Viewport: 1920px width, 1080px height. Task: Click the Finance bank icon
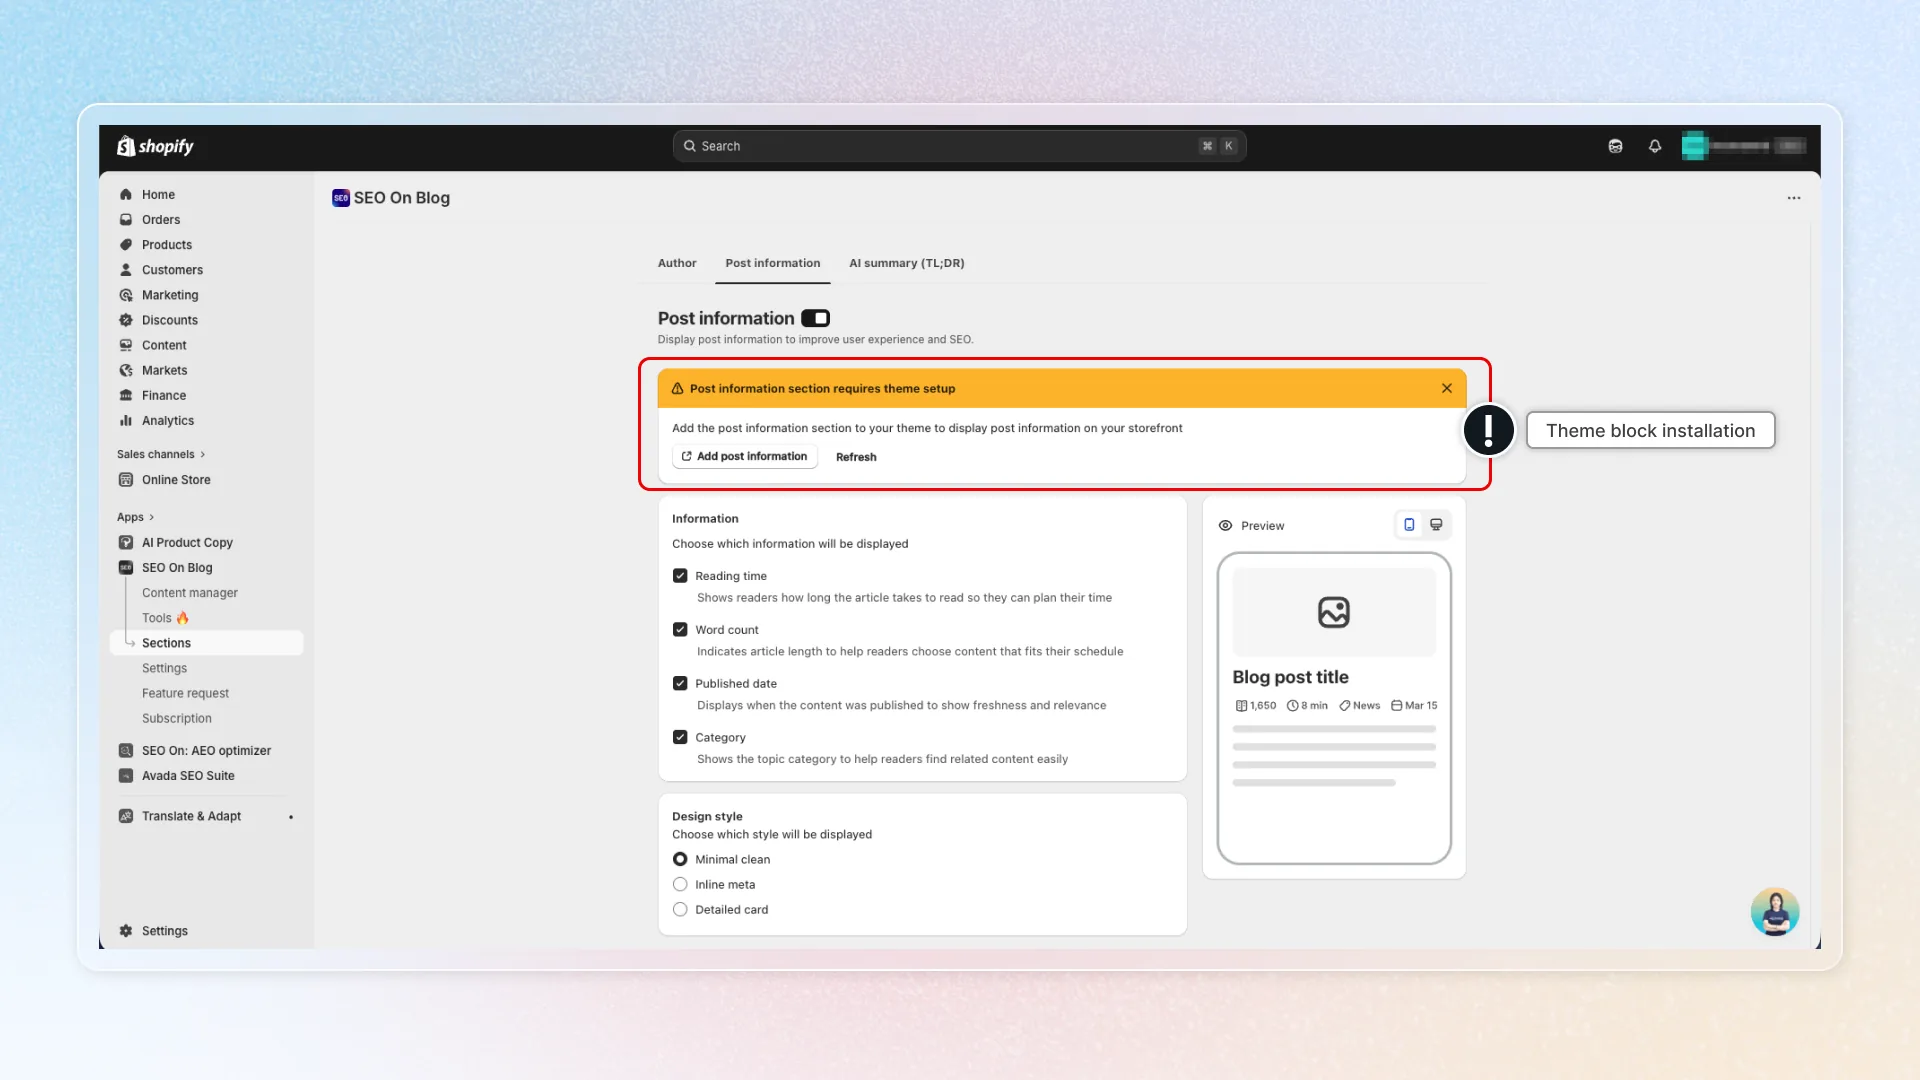tap(126, 395)
